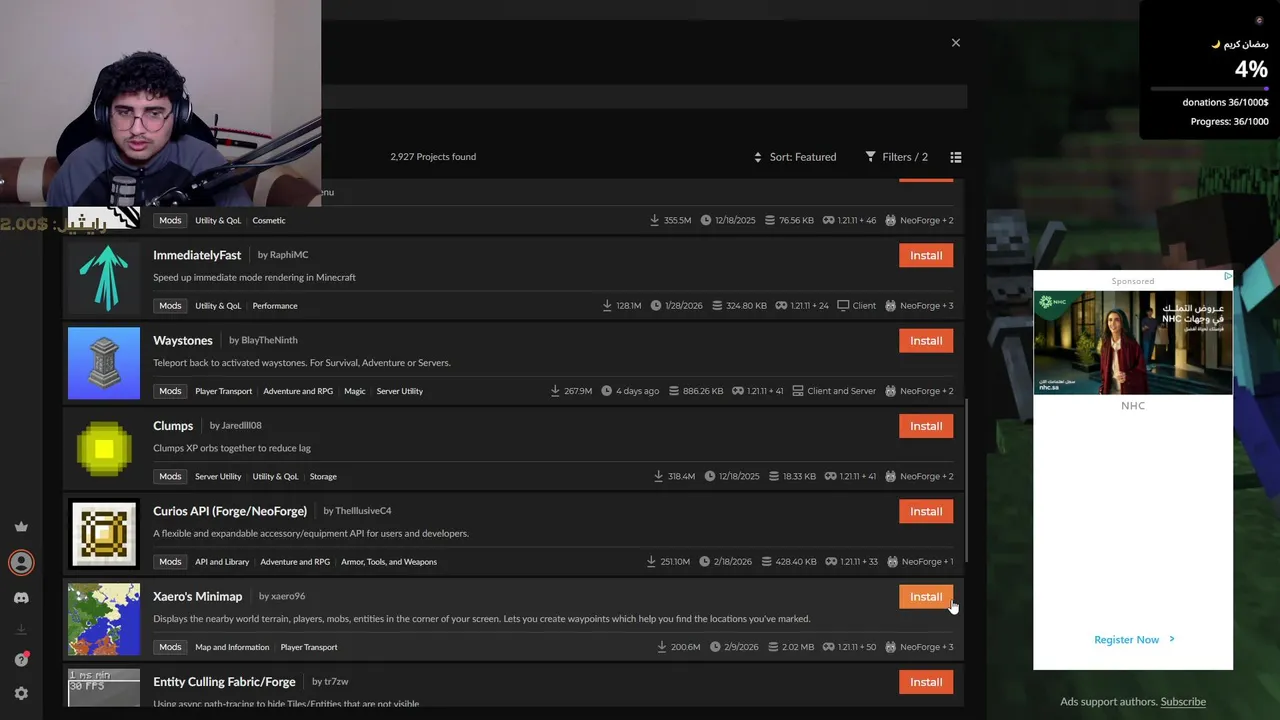Select the Cosmetic tag in top row
The width and height of the screenshot is (1280, 720).
point(269,221)
